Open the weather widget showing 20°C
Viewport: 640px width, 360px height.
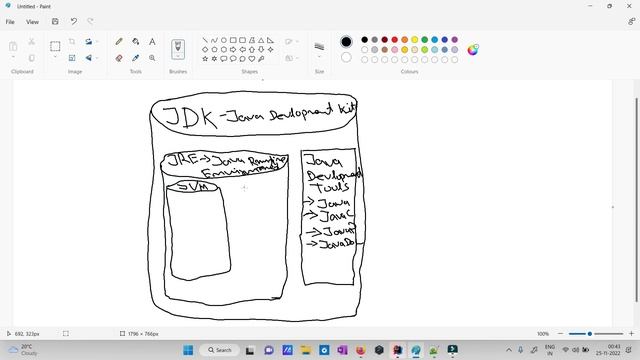(x=23, y=350)
